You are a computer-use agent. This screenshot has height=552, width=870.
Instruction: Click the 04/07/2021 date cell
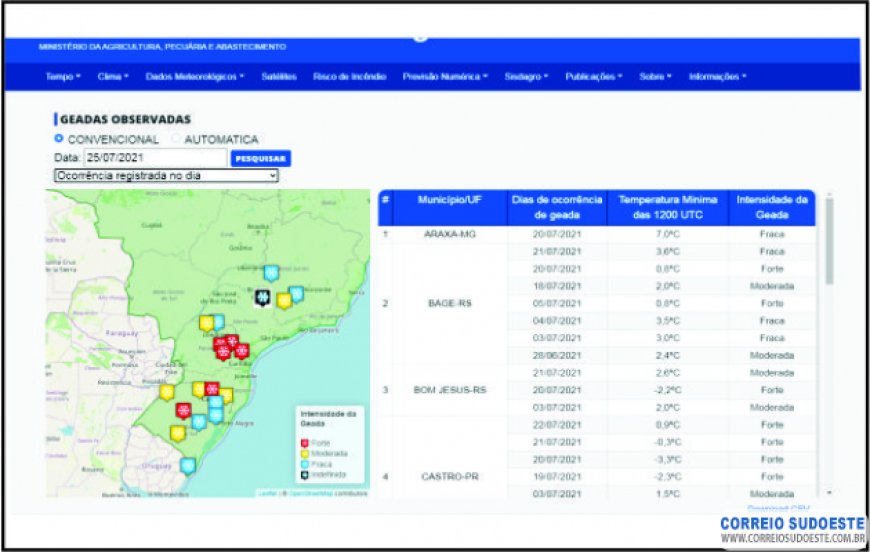pyautogui.click(x=557, y=321)
